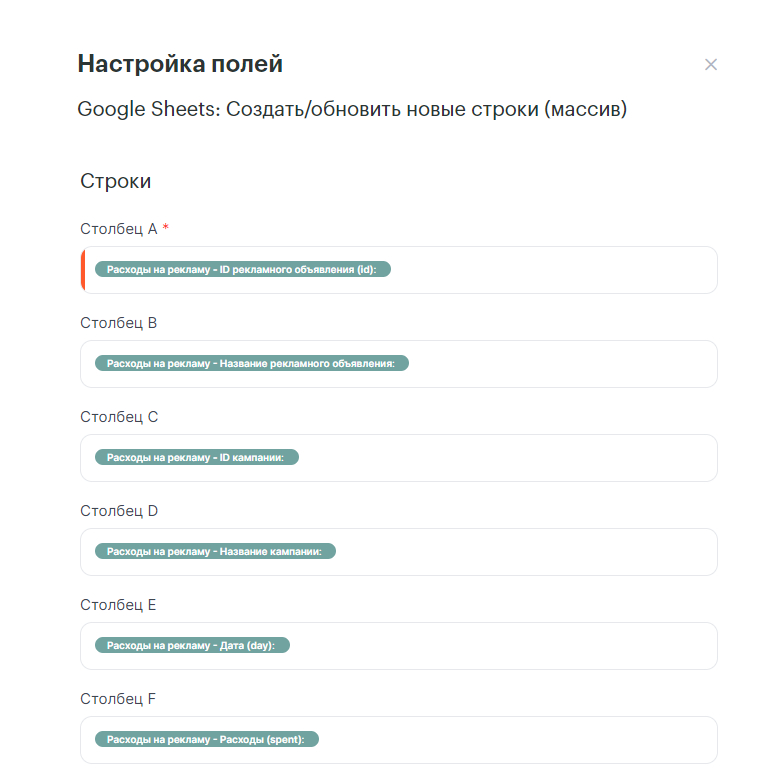Viewport: 780px width, 774px height.
Task: Click the Столбец F label text
Action: click(118, 699)
